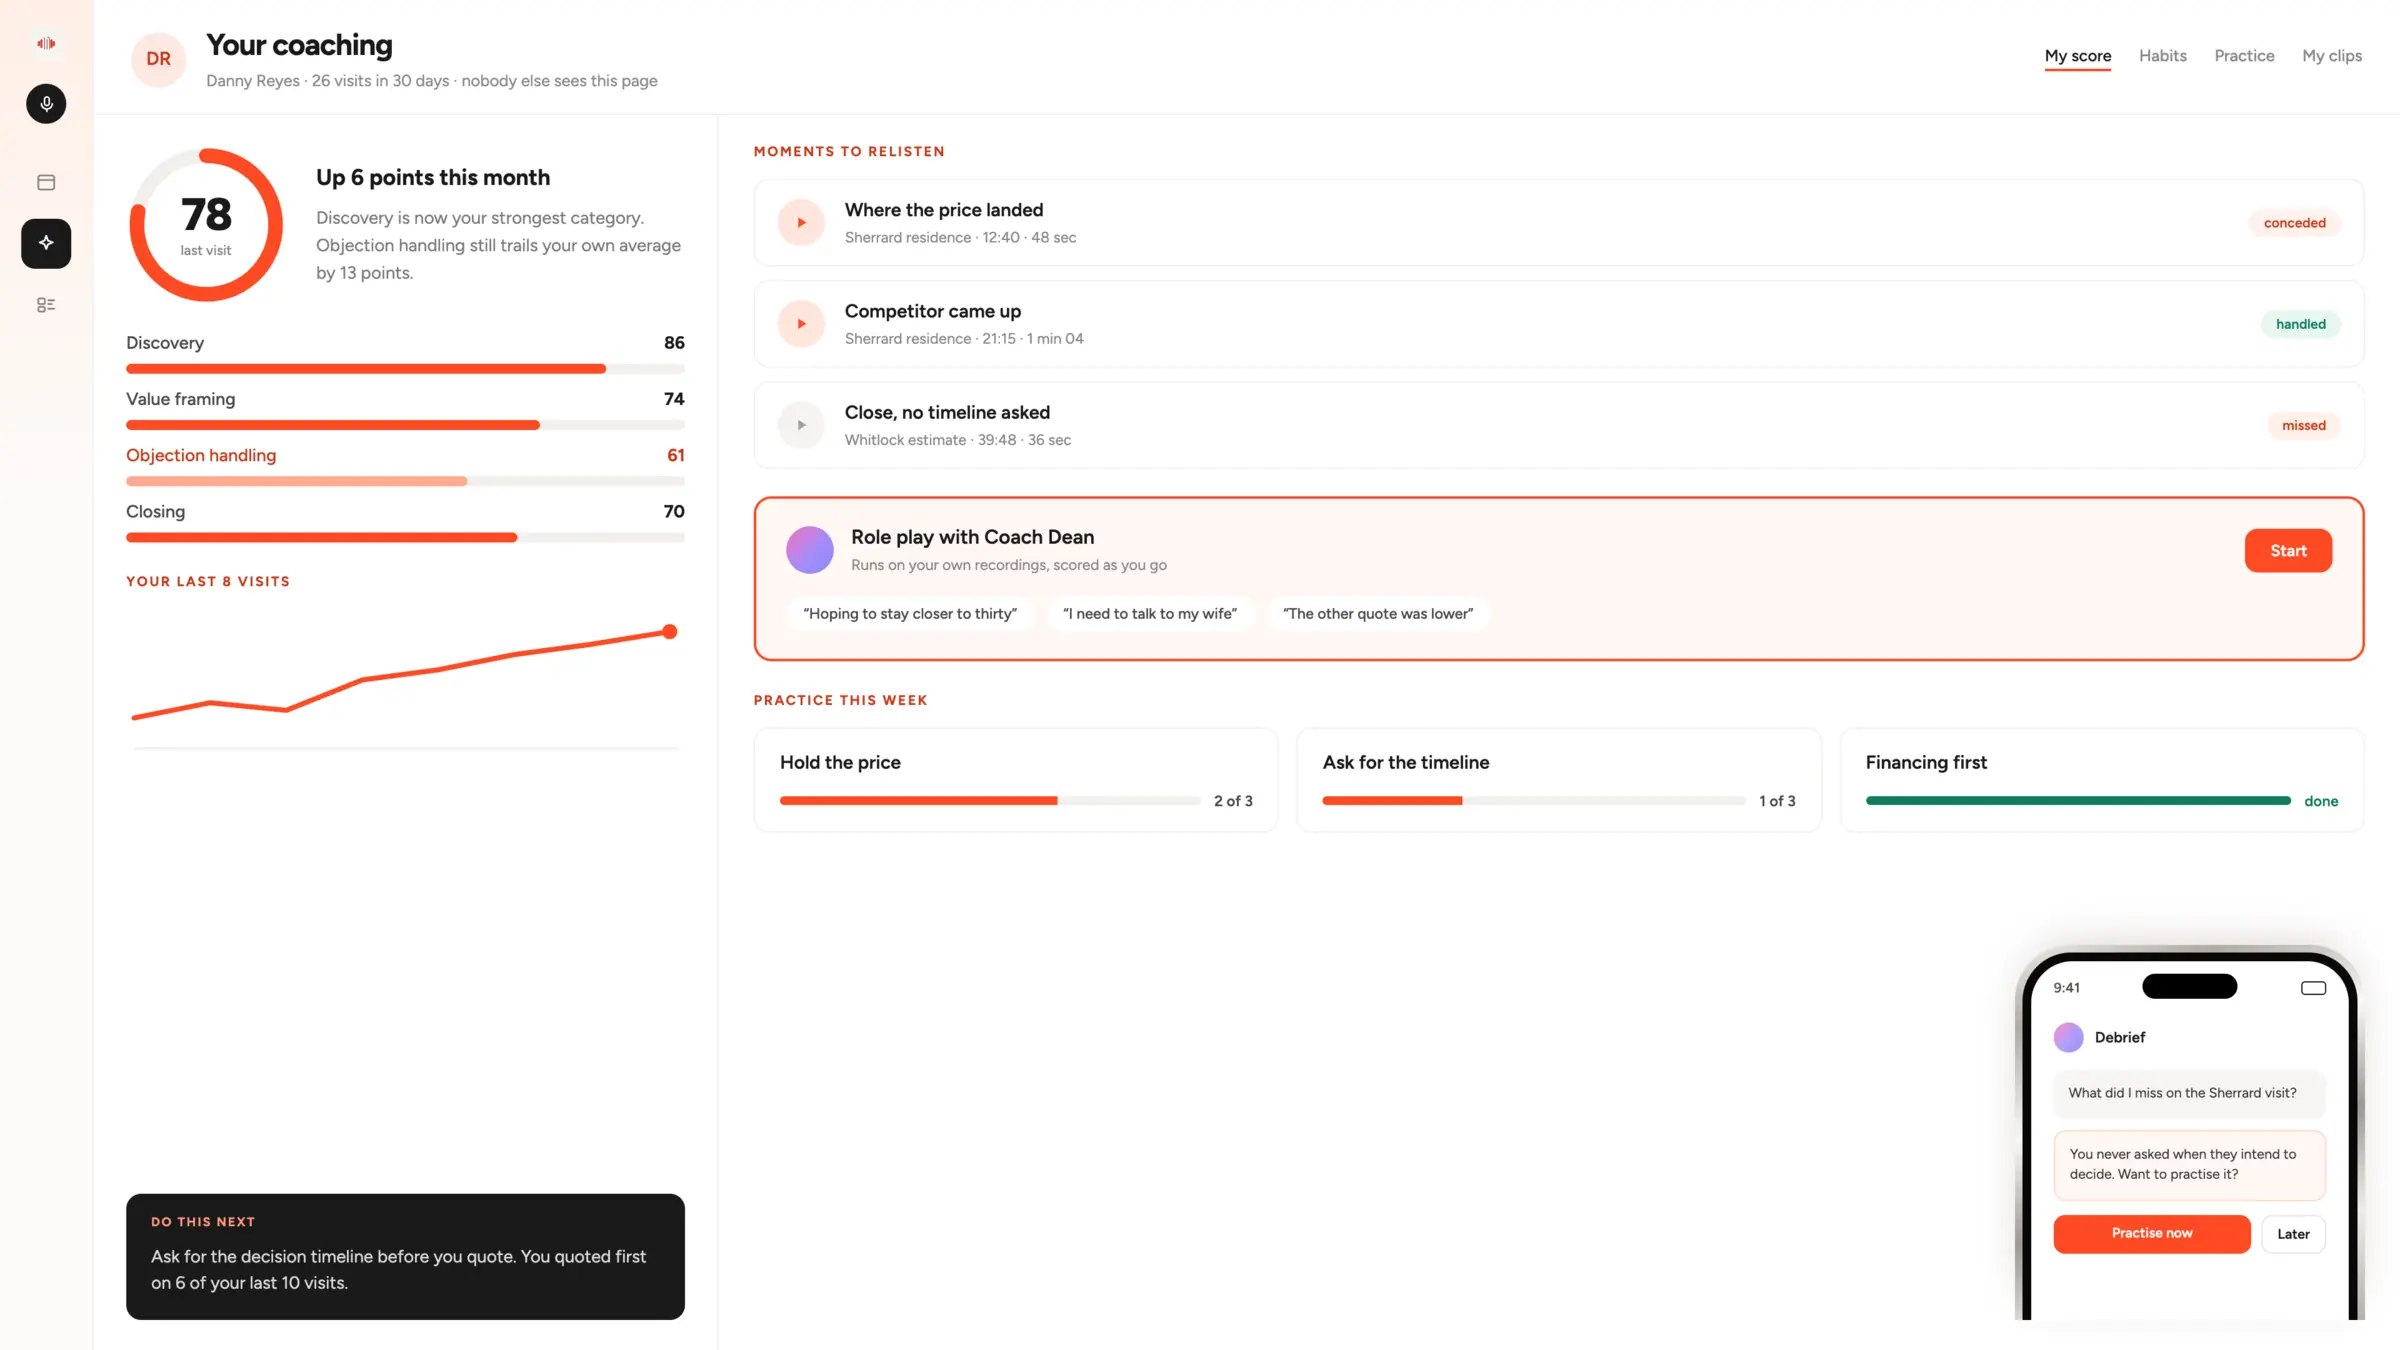Play the 'Close, no timeline asked' clip
2400x1350 pixels.
(x=801, y=425)
